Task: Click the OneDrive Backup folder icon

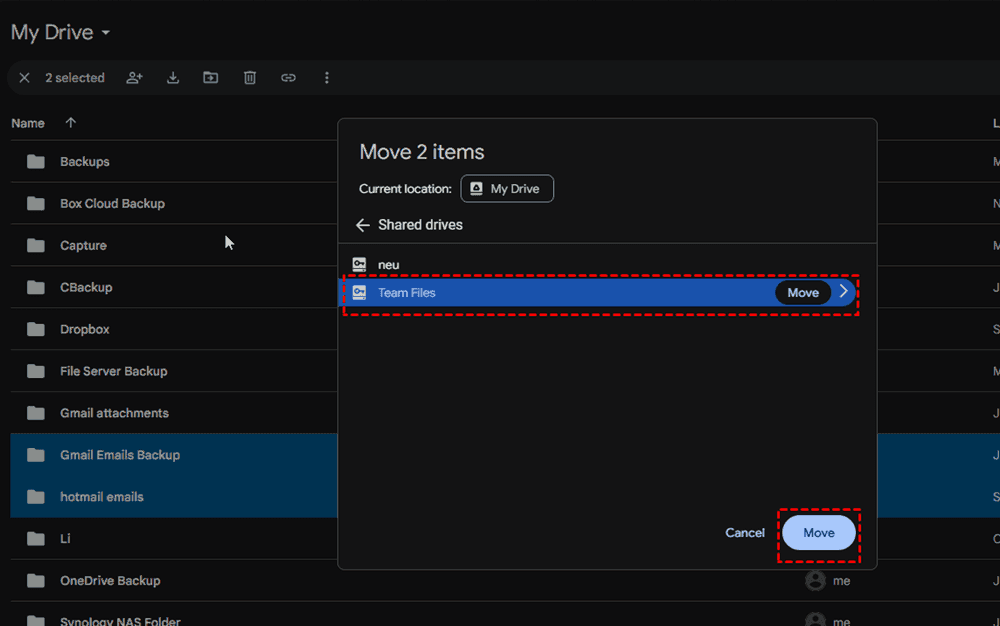Action: point(36,581)
